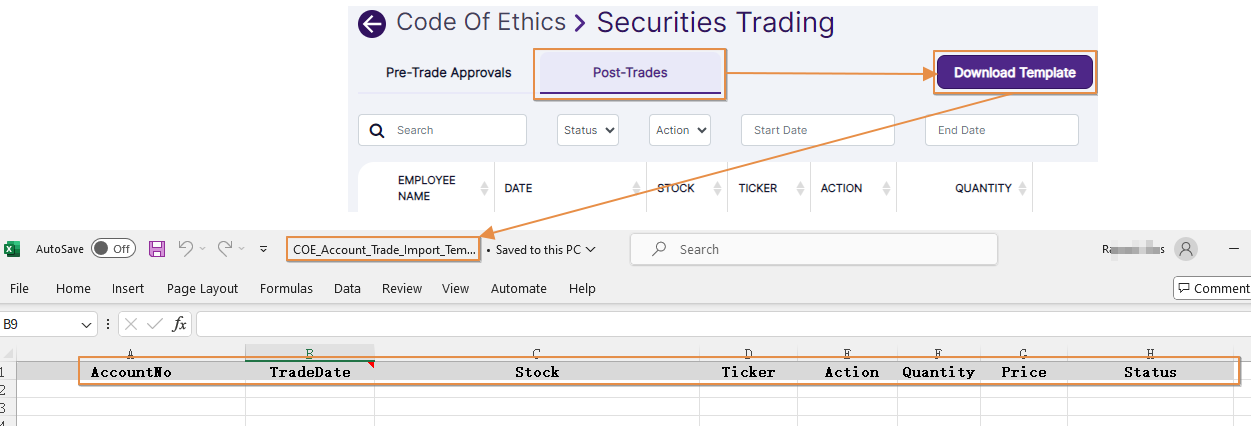The image size is (1251, 426).
Task: Select column header C in worksheet
Action: click(536, 353)
